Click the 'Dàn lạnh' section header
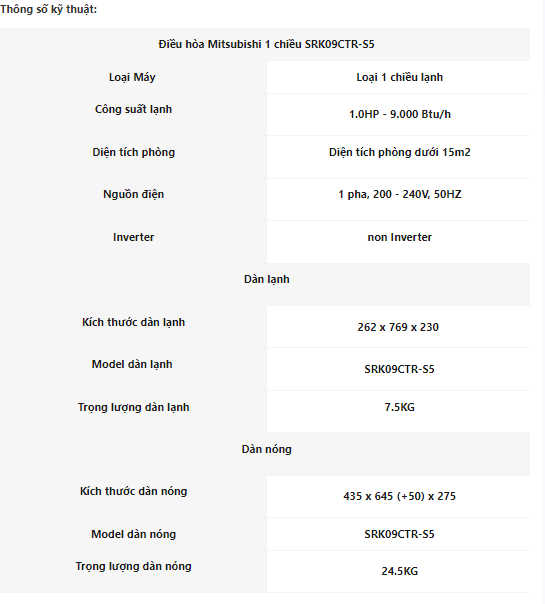The height and width of the screenshot is (604, 545). point(267,280)
